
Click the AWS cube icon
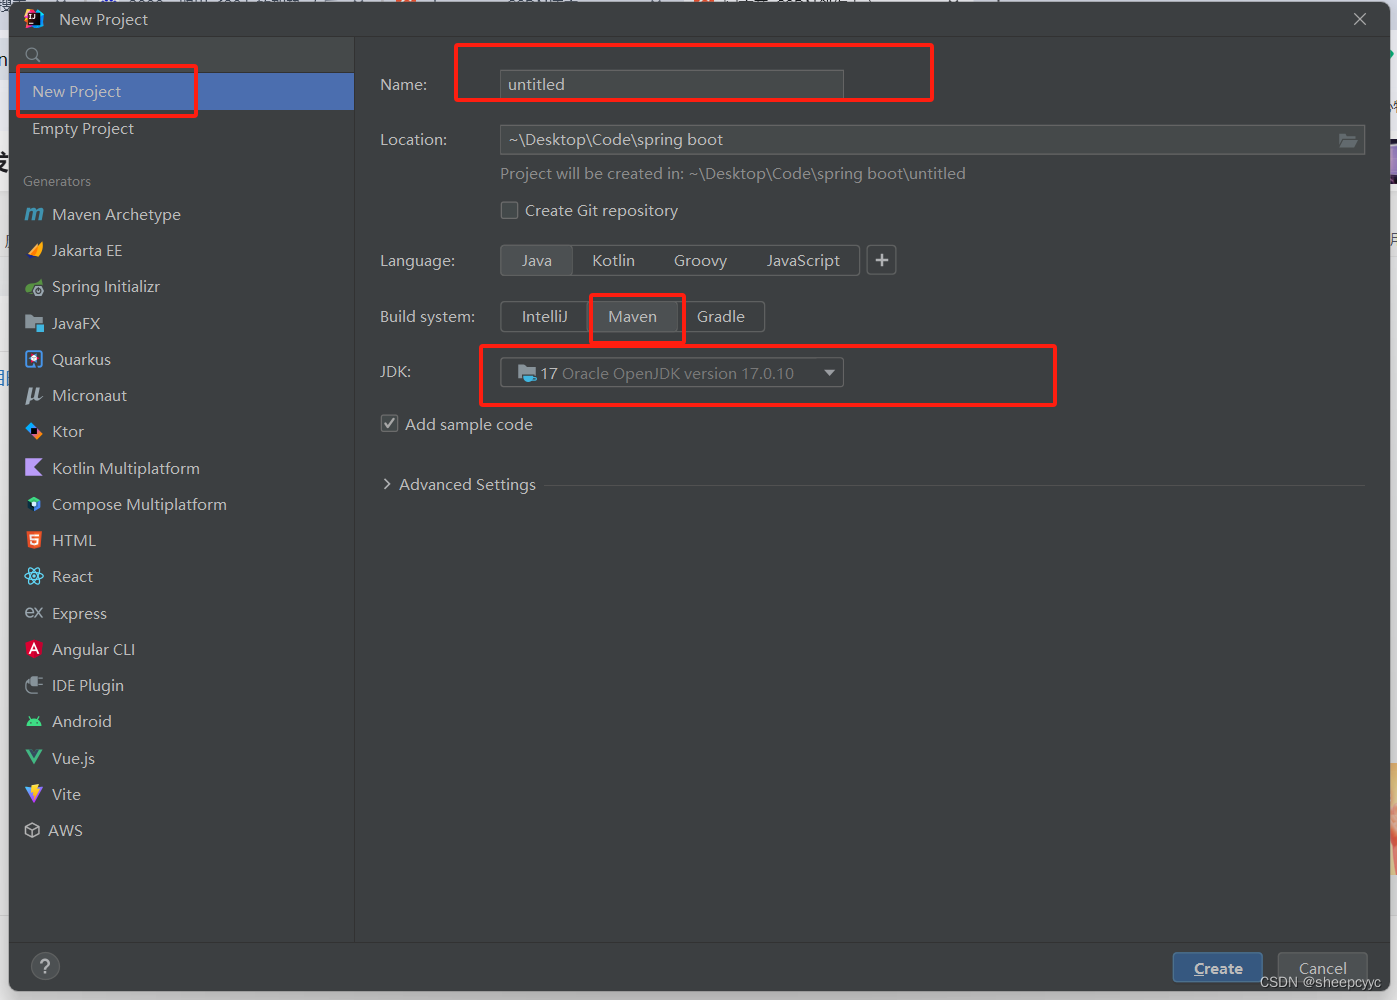click(32, 830)
